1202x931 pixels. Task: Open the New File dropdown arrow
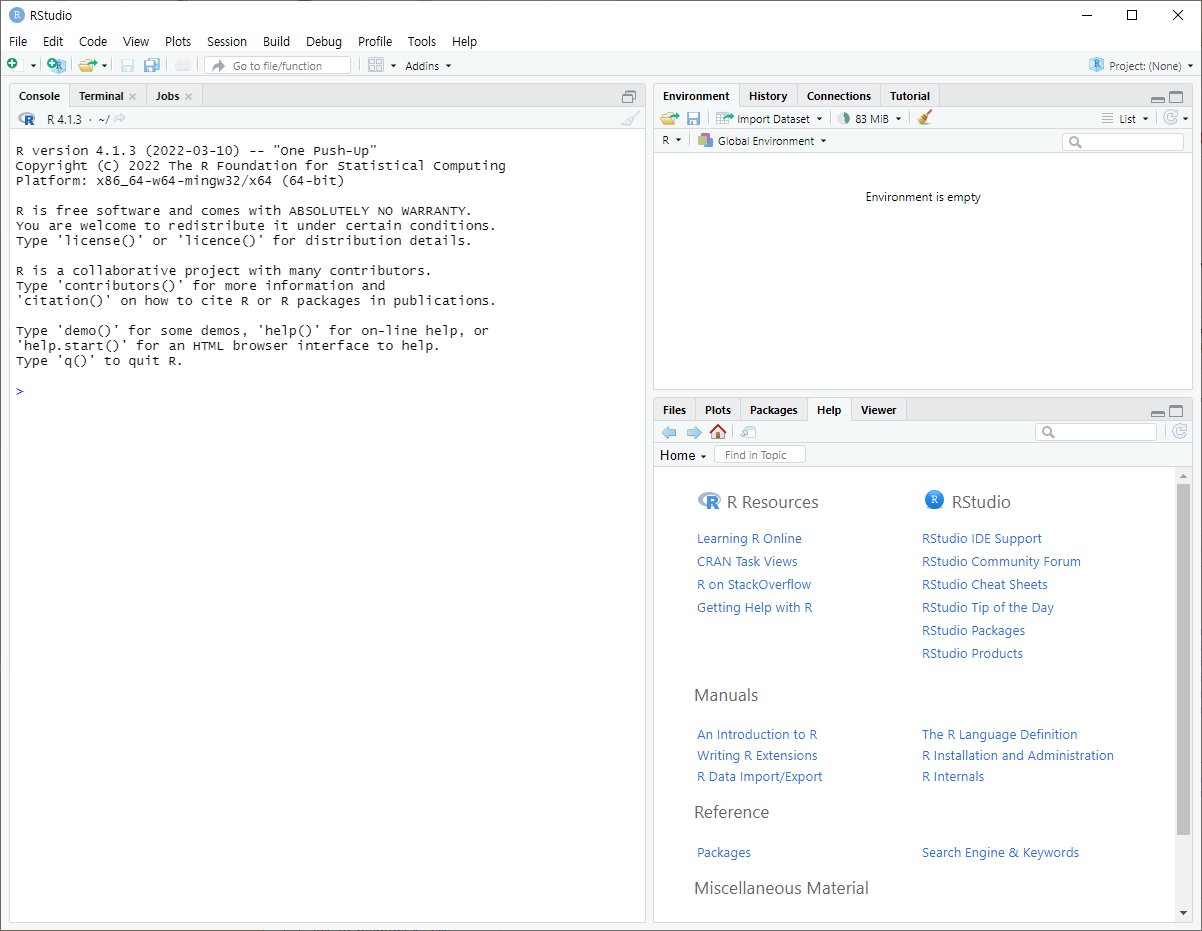point(33,66)
